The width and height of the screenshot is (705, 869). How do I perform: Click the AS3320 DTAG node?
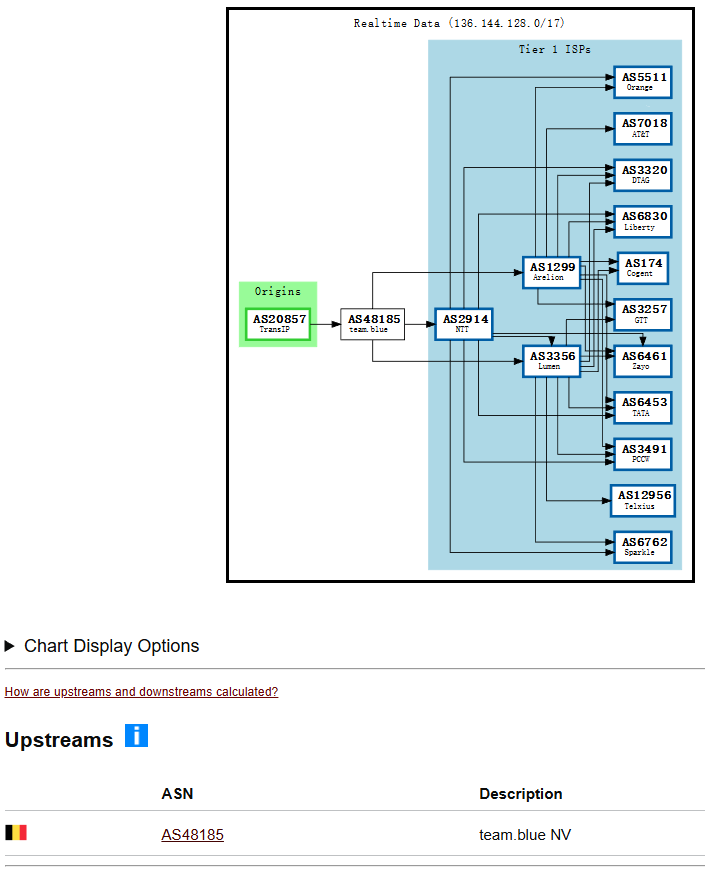click(642, 175)
